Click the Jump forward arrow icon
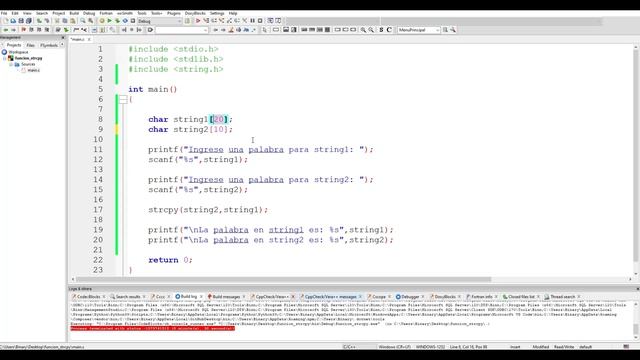This screenshot has width=640, height=360. (x=13, y=30)
